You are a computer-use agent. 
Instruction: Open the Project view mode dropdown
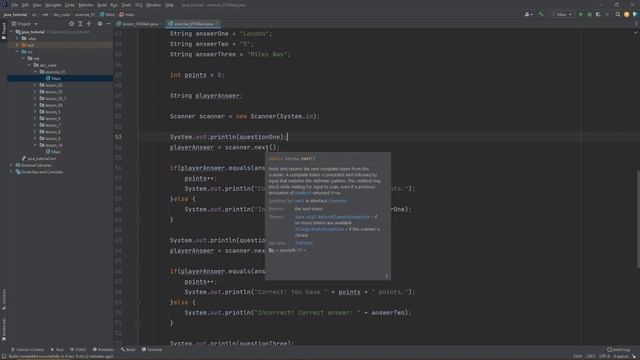(x=25, y=24)
